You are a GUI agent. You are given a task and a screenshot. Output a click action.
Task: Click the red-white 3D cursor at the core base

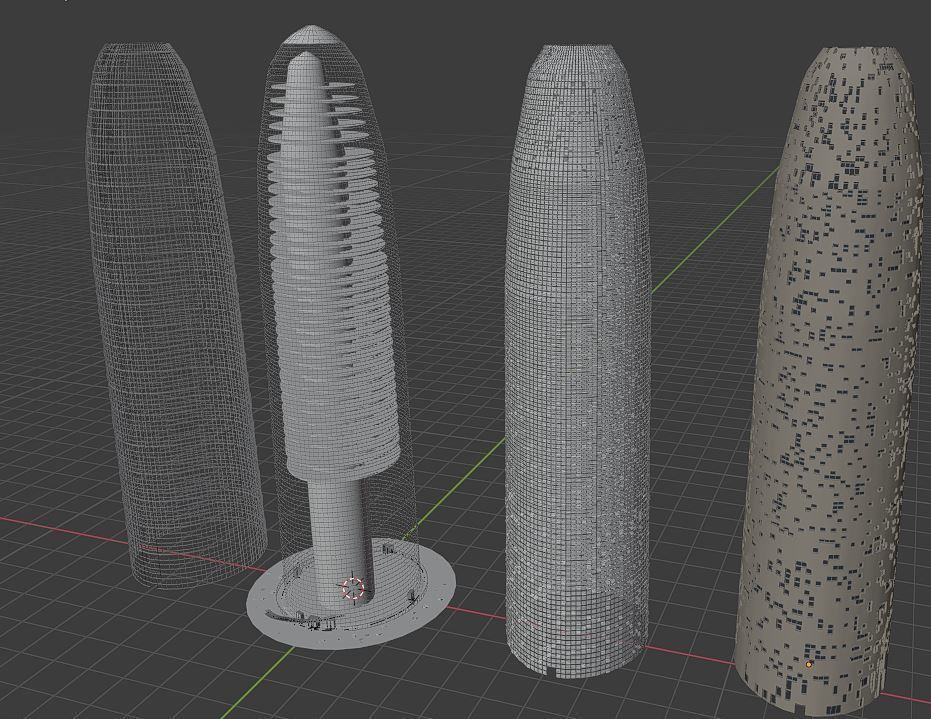[353, 589]
